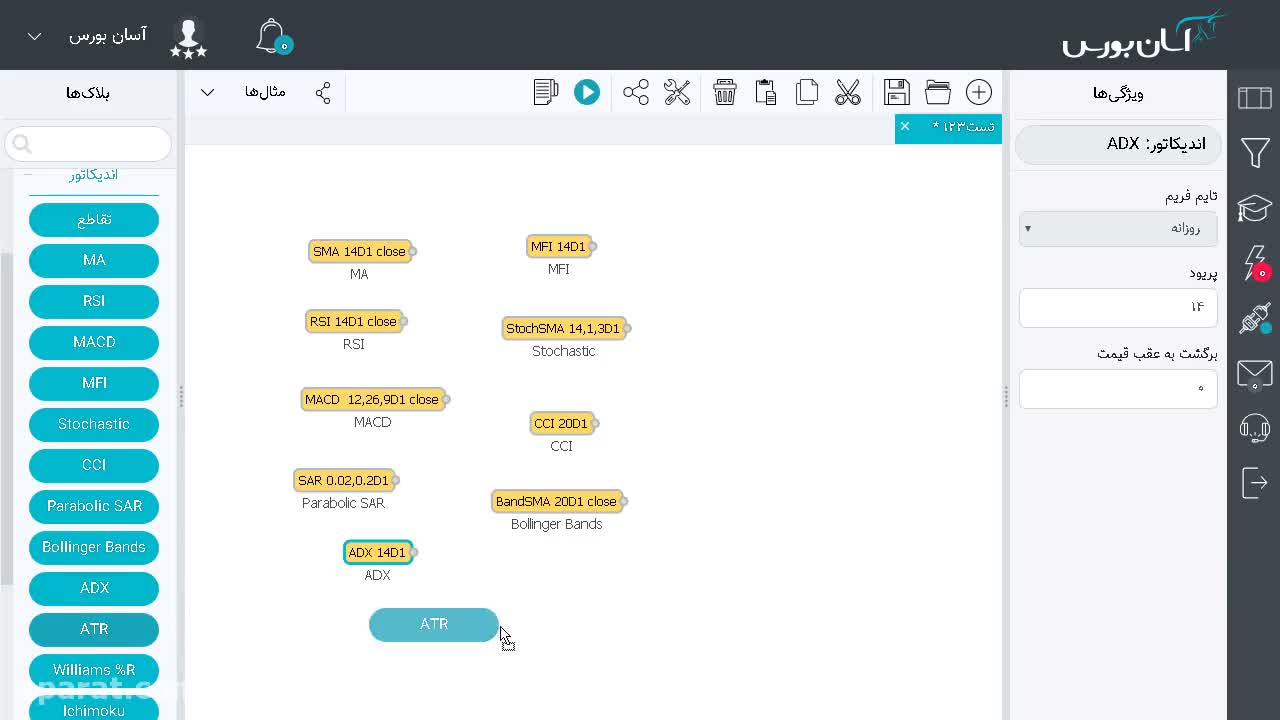Create a new item with the plus circle

[x=979, y=92]
